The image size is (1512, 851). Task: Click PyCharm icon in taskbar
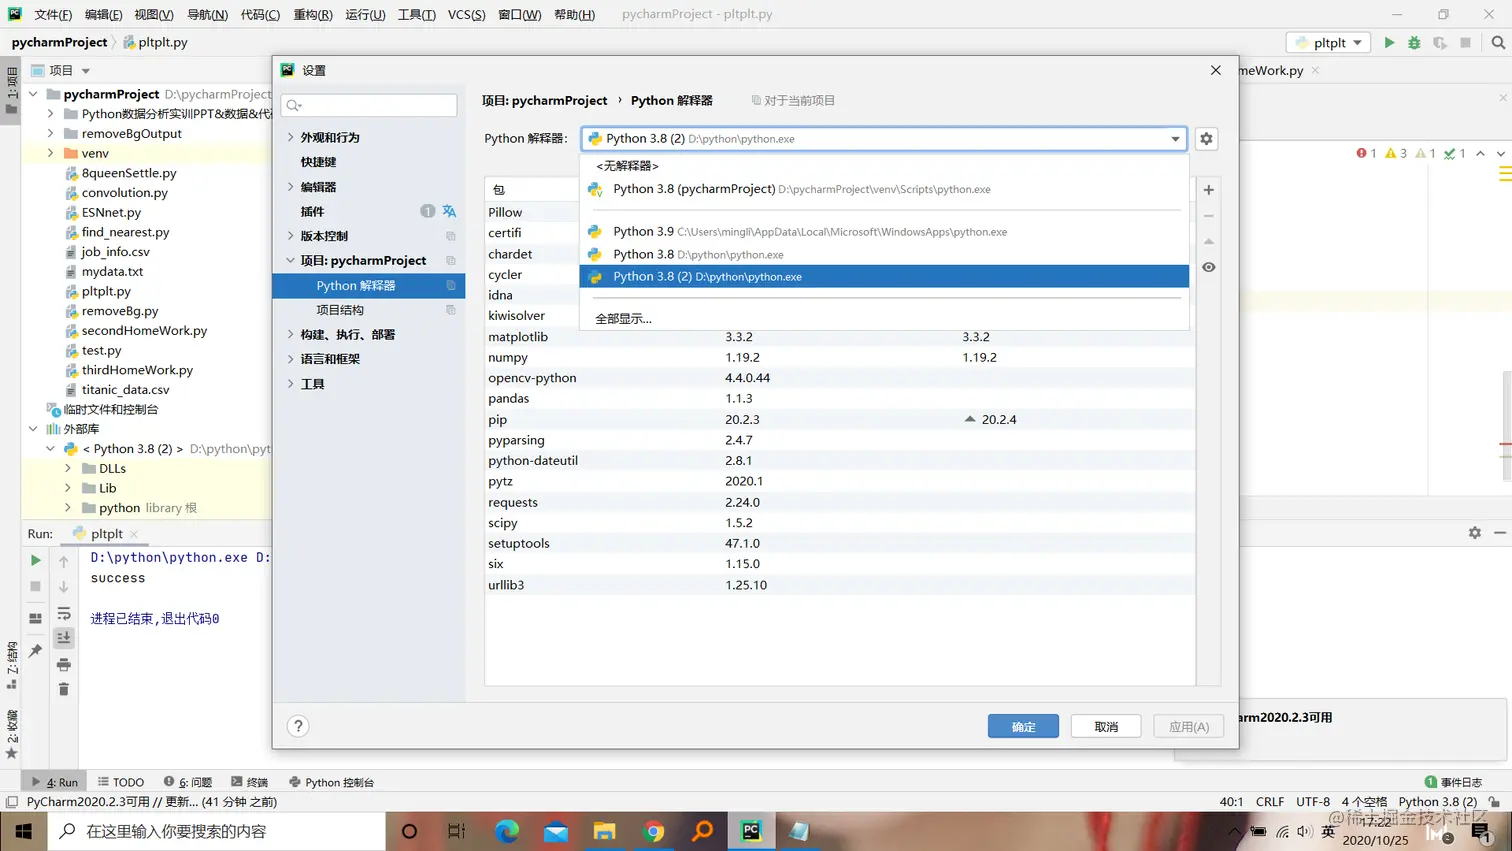pos(751,831)
